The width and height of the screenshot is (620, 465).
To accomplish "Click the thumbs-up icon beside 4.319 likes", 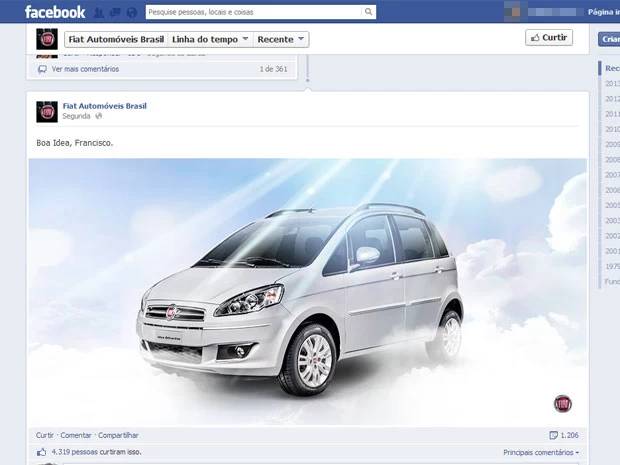I will (42, 453).
